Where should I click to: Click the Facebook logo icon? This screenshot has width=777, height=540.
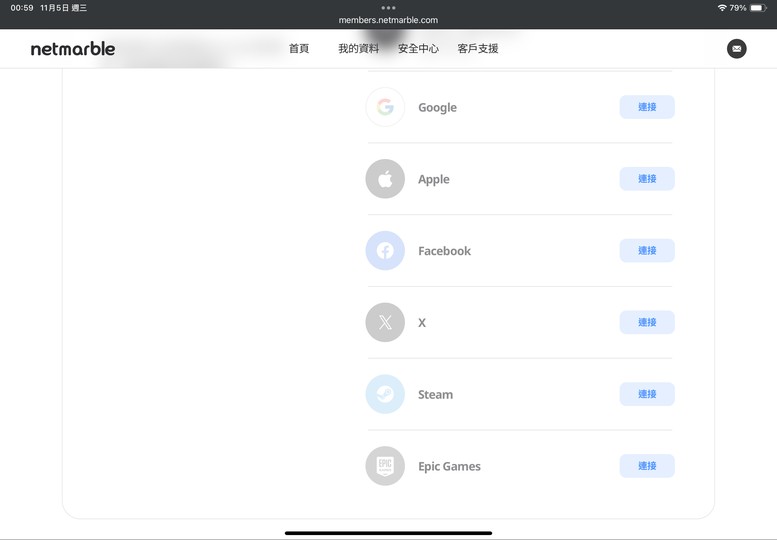tap(385, 251)
